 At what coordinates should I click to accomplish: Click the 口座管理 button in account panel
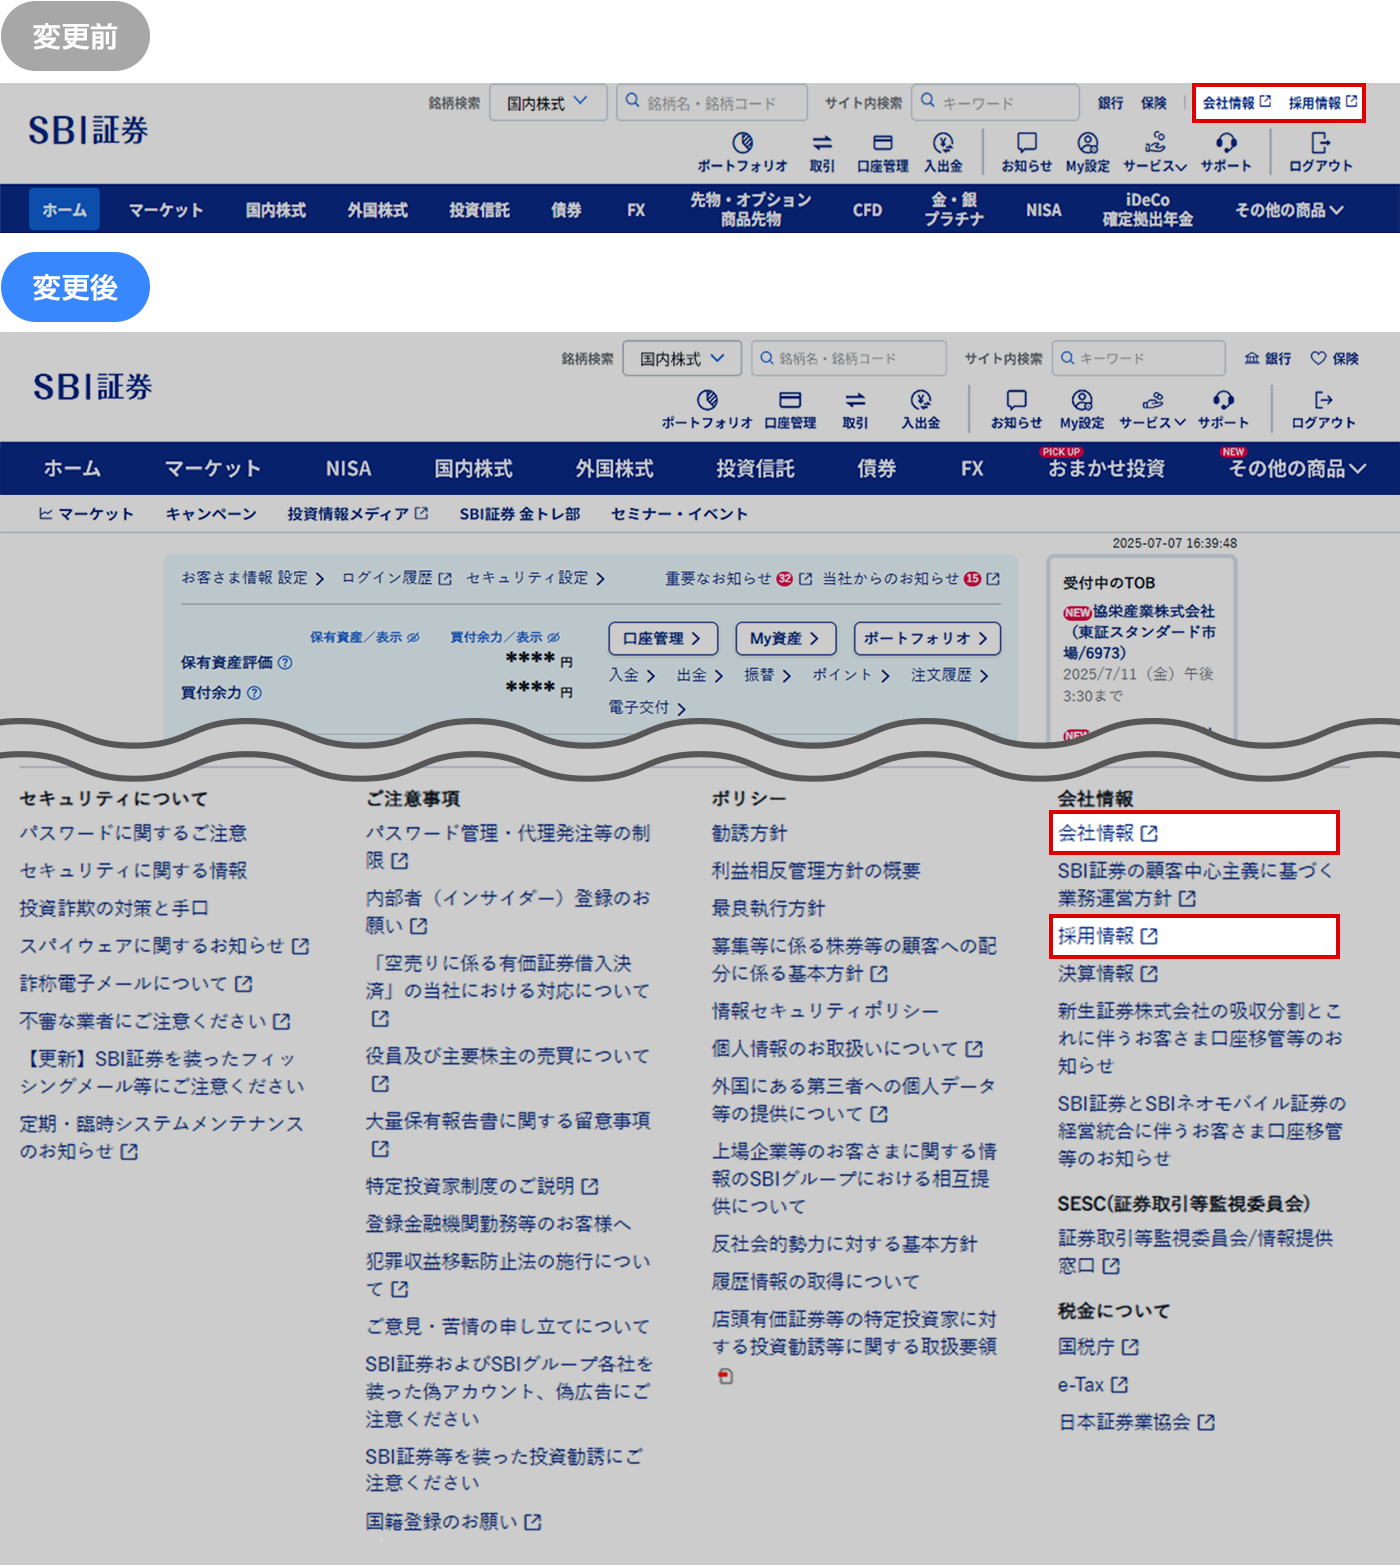662,638
